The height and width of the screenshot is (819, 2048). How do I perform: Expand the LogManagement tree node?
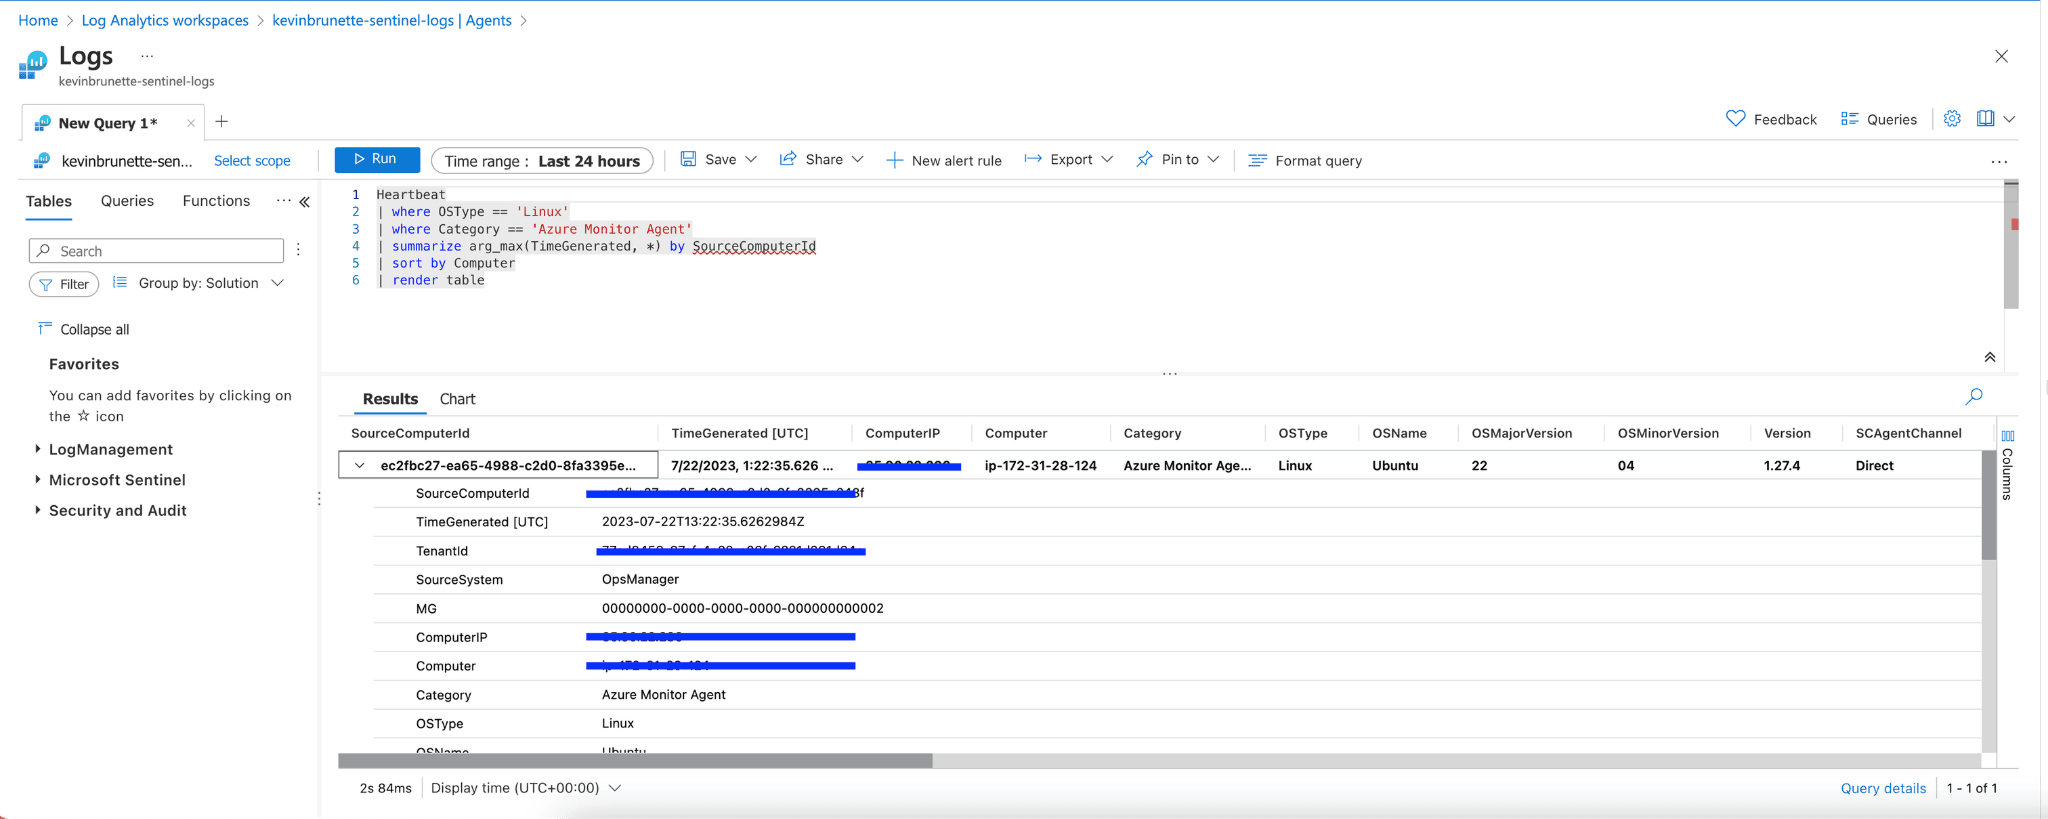pyautogui.click(x=38, y=450)
